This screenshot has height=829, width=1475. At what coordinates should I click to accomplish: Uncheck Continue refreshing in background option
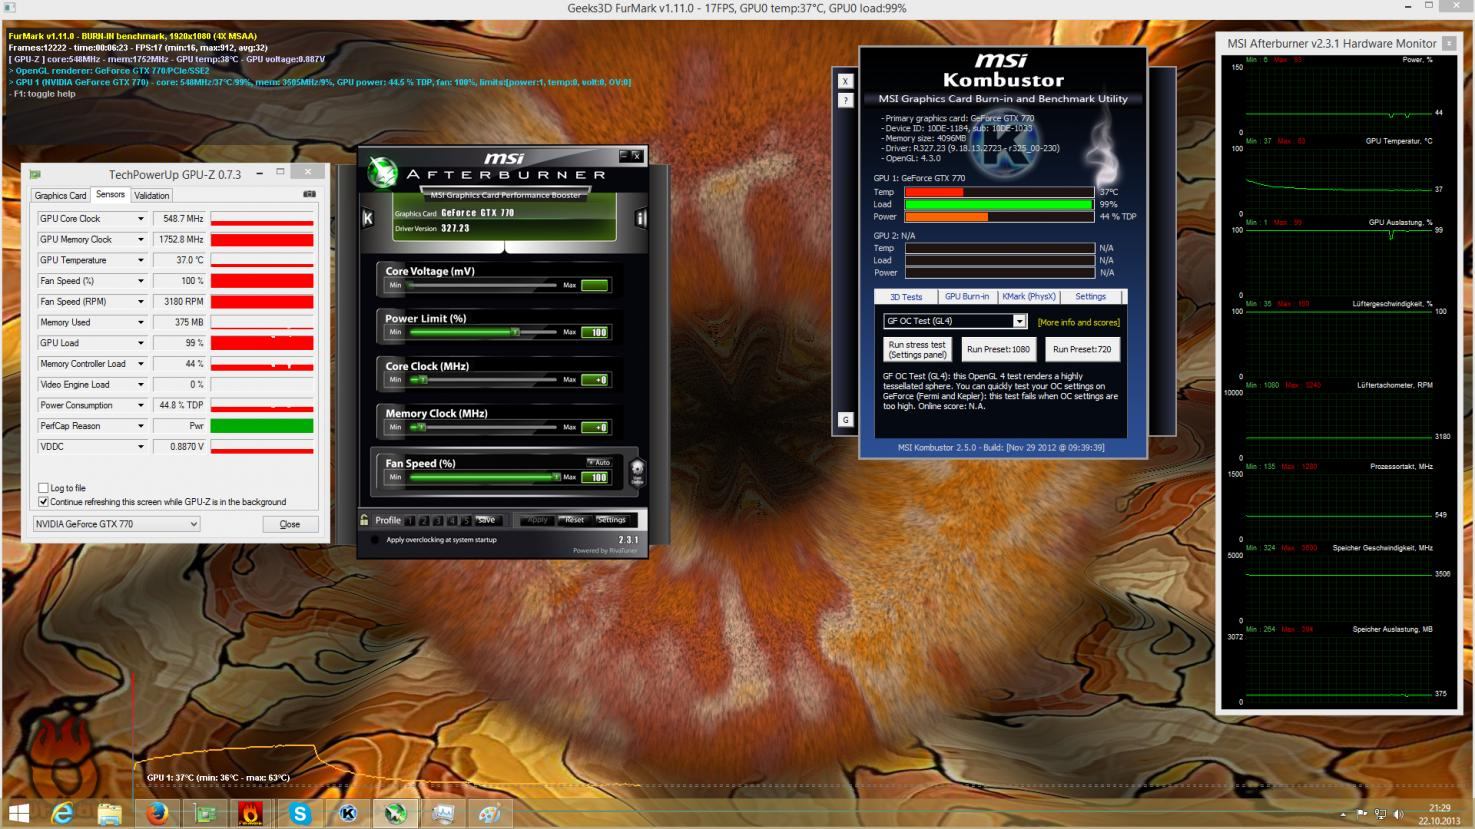click(x=43, y=502)
